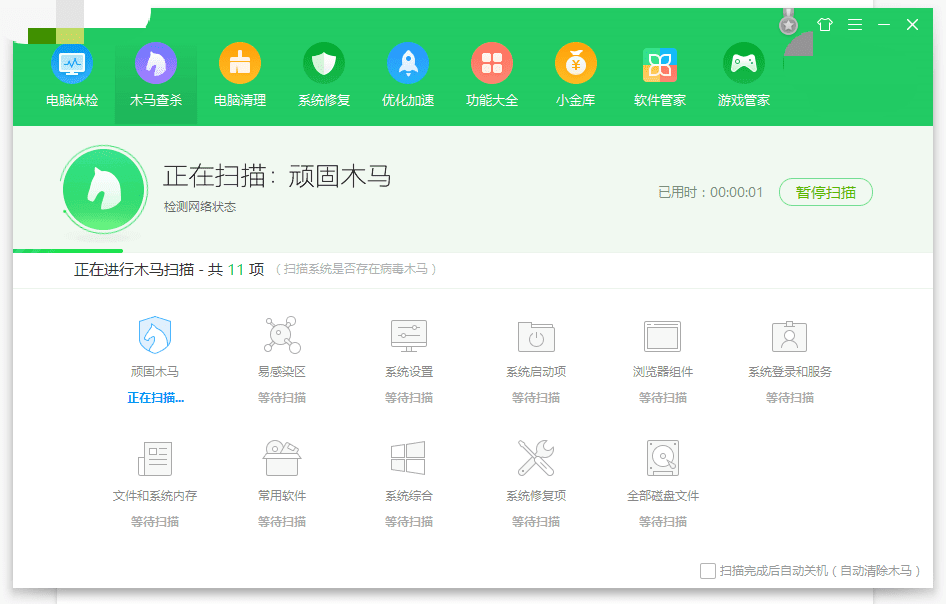The image size is (946, 604).
Task: Click the 文件和系统内存 scan item icon
Action: (x=155, y=459)
